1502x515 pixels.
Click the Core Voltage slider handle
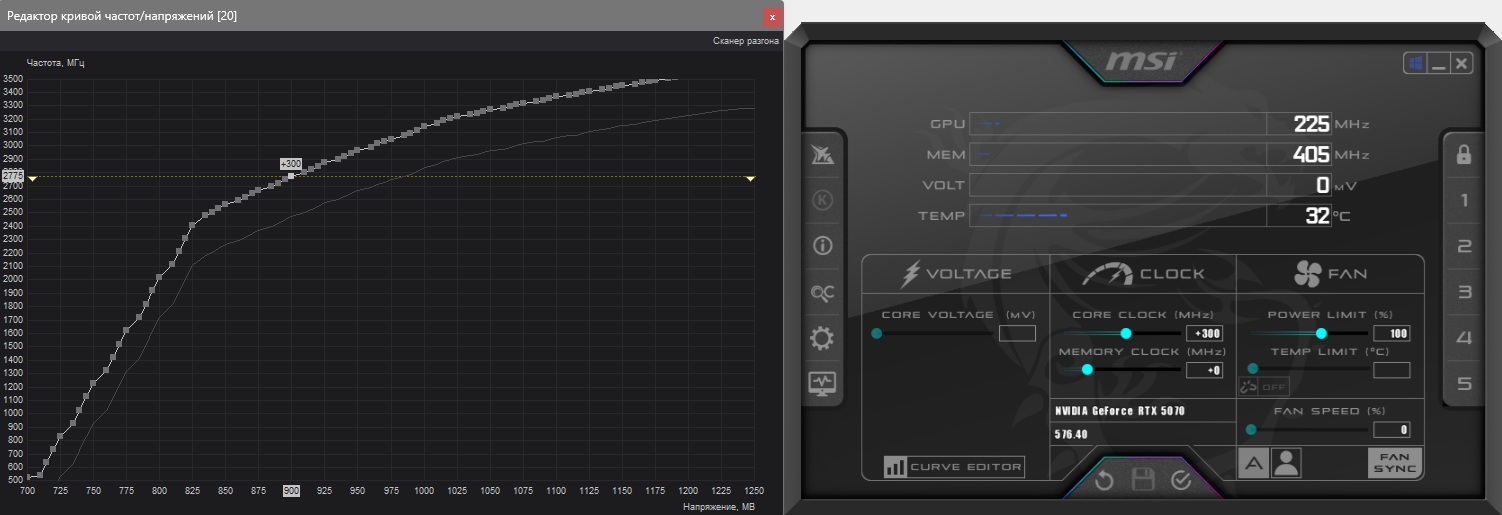point(877,333)
